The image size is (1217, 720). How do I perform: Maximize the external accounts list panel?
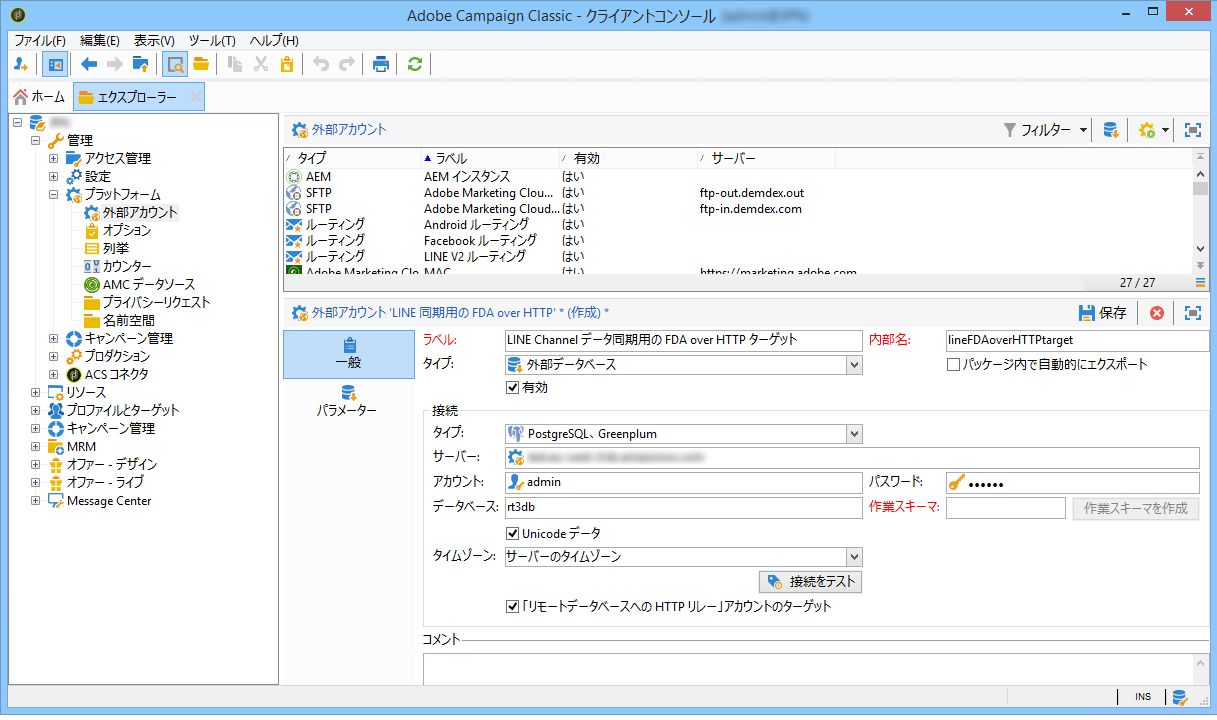tap(1192, 130)
